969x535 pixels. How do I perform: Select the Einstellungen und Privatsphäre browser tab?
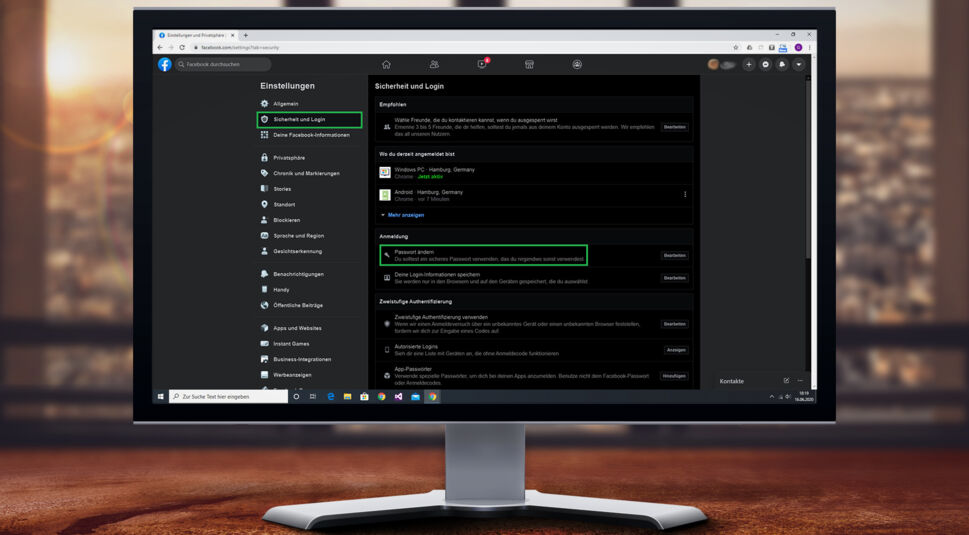click(x=197, y=35)
